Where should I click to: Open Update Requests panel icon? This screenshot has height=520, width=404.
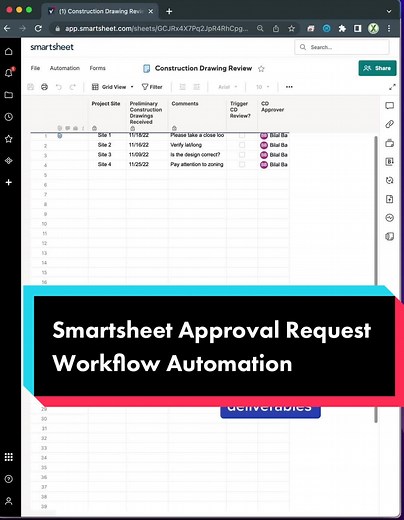point(389,180)
